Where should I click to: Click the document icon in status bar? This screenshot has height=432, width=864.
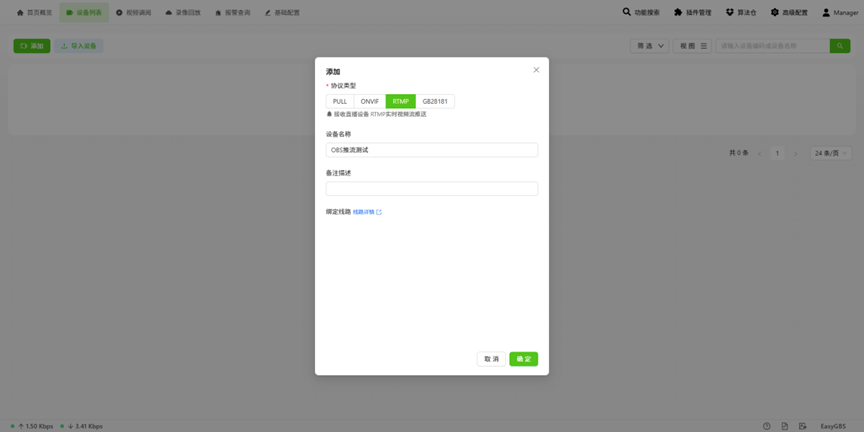tap(785, 426)
